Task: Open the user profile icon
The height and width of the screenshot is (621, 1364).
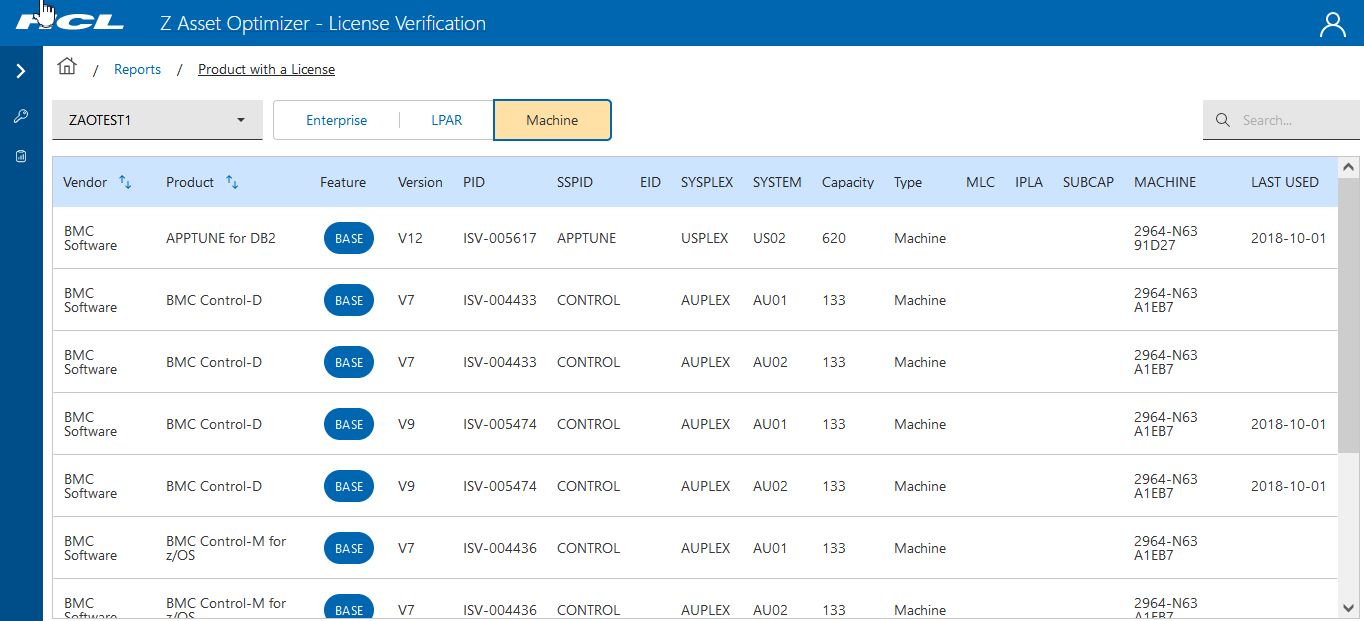Action: click(x=1332, y=24)
